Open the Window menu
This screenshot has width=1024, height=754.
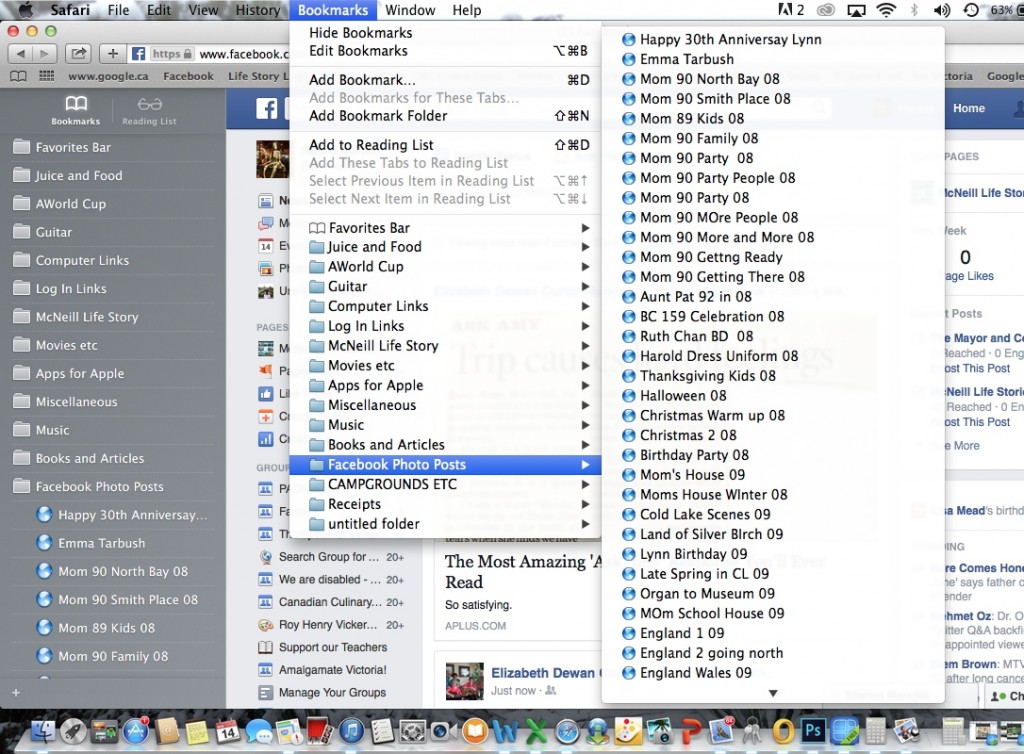pyautogui.click(x=410, y=10)
